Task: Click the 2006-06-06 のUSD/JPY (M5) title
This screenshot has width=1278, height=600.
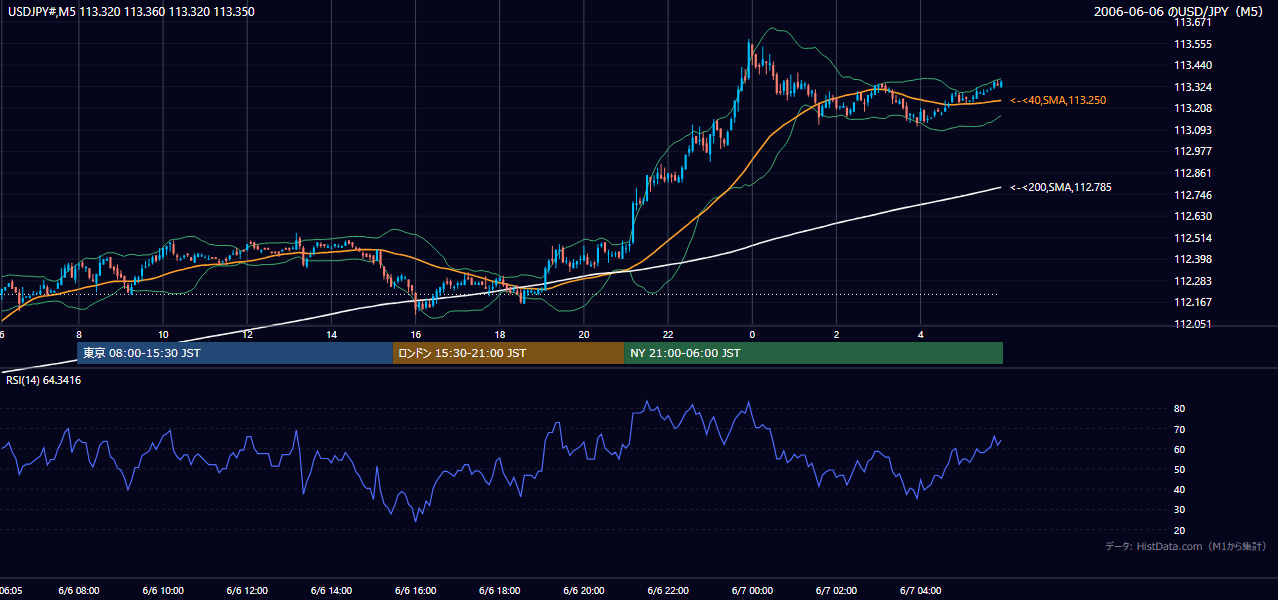Action: (x=1180, y=12)
